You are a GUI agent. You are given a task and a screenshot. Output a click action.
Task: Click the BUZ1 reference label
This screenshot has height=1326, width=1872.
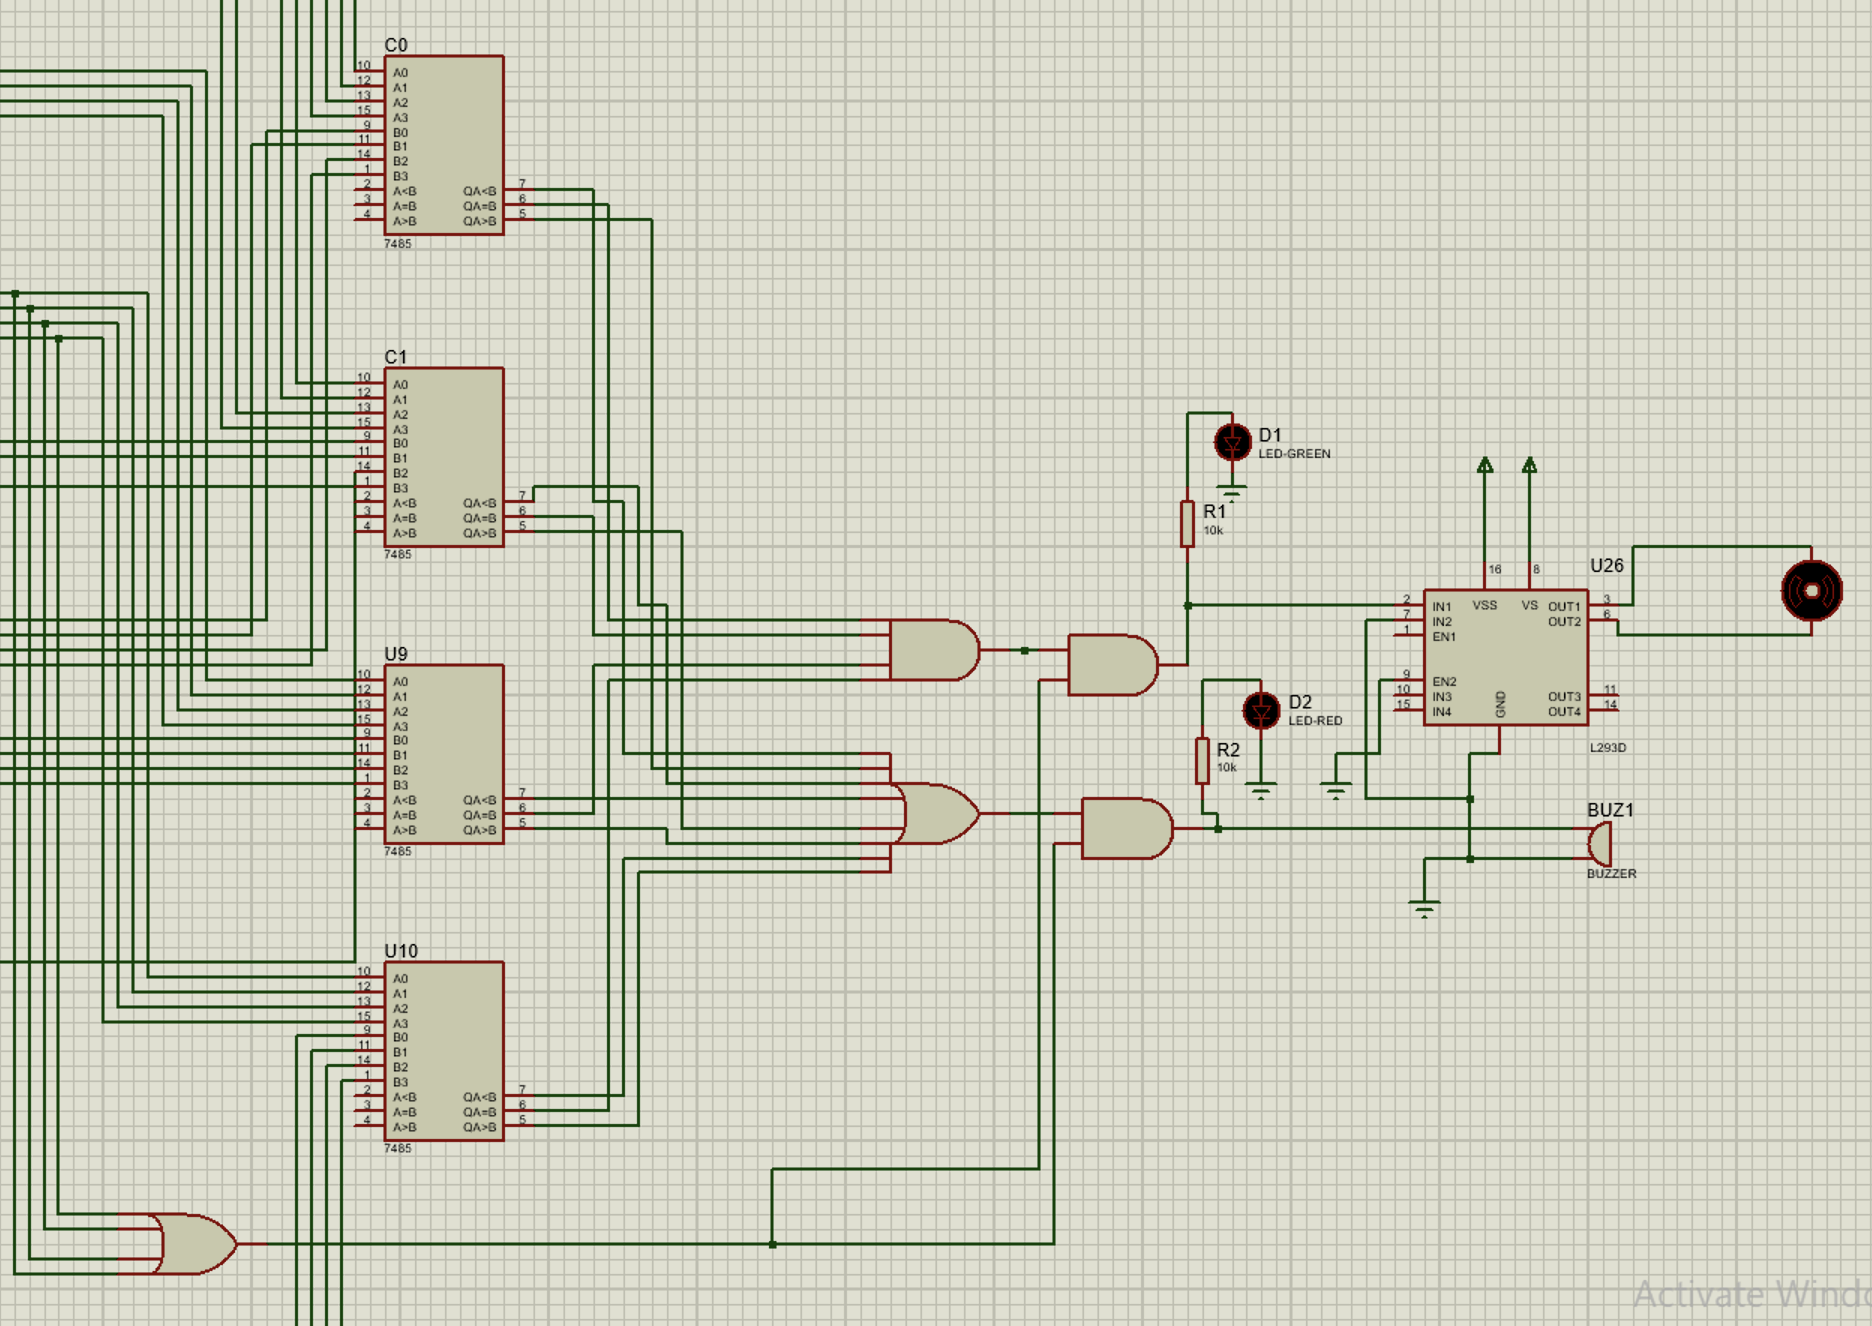1610,810
